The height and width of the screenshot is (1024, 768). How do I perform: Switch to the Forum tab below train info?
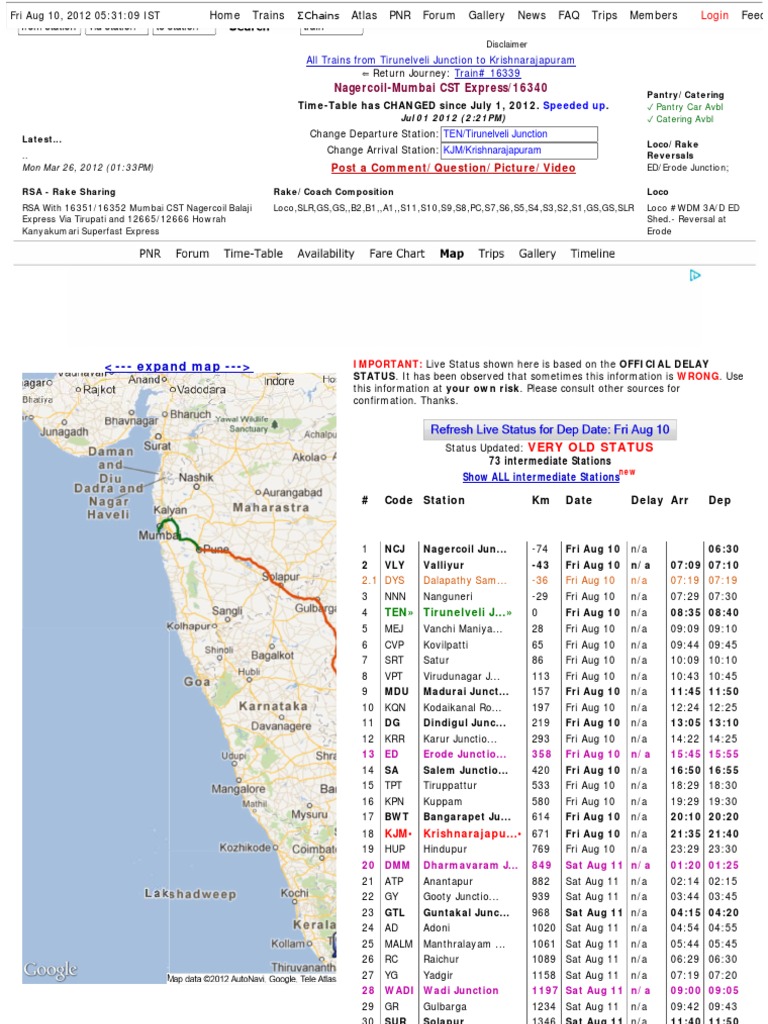click(x=192, y=253)
